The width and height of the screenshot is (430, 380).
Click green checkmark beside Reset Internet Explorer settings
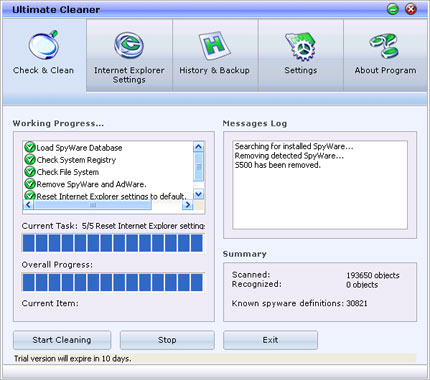coord(30,195)
